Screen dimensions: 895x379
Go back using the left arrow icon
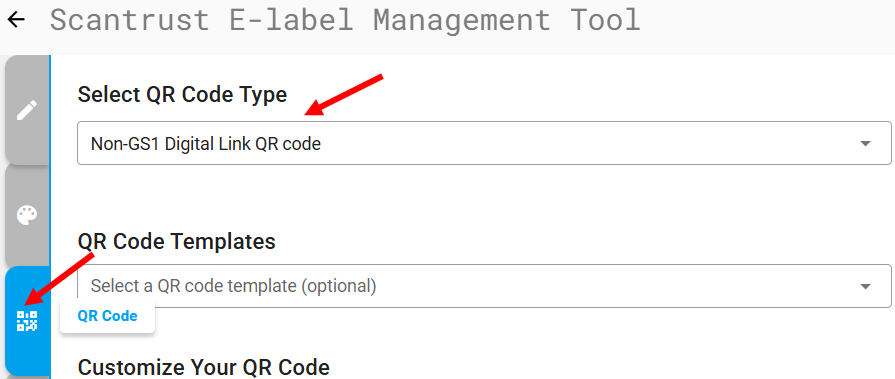tap(16, 19)
